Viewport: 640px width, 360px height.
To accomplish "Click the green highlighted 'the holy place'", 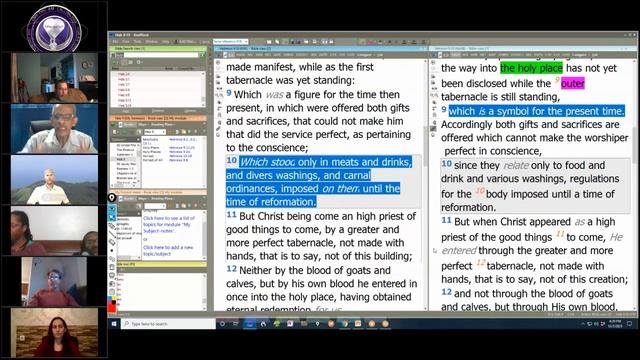I will 531,68.
